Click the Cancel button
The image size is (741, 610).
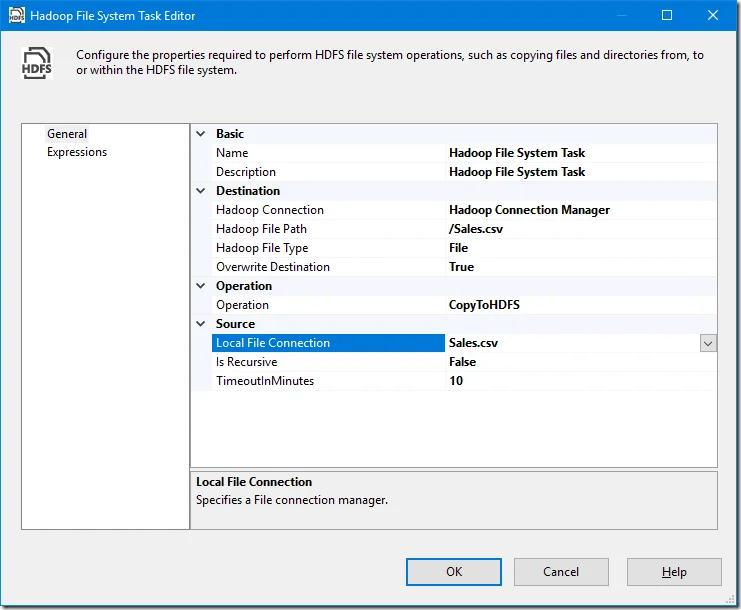point(560,572)
